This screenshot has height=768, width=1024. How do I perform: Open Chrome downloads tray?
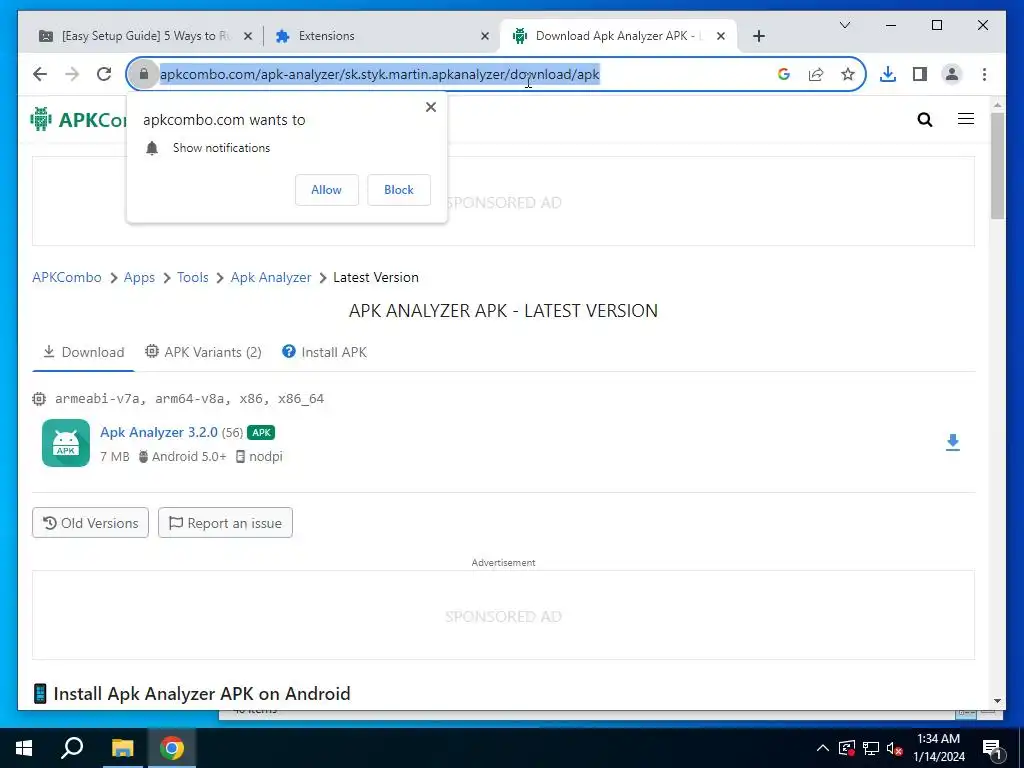[888, 74]
